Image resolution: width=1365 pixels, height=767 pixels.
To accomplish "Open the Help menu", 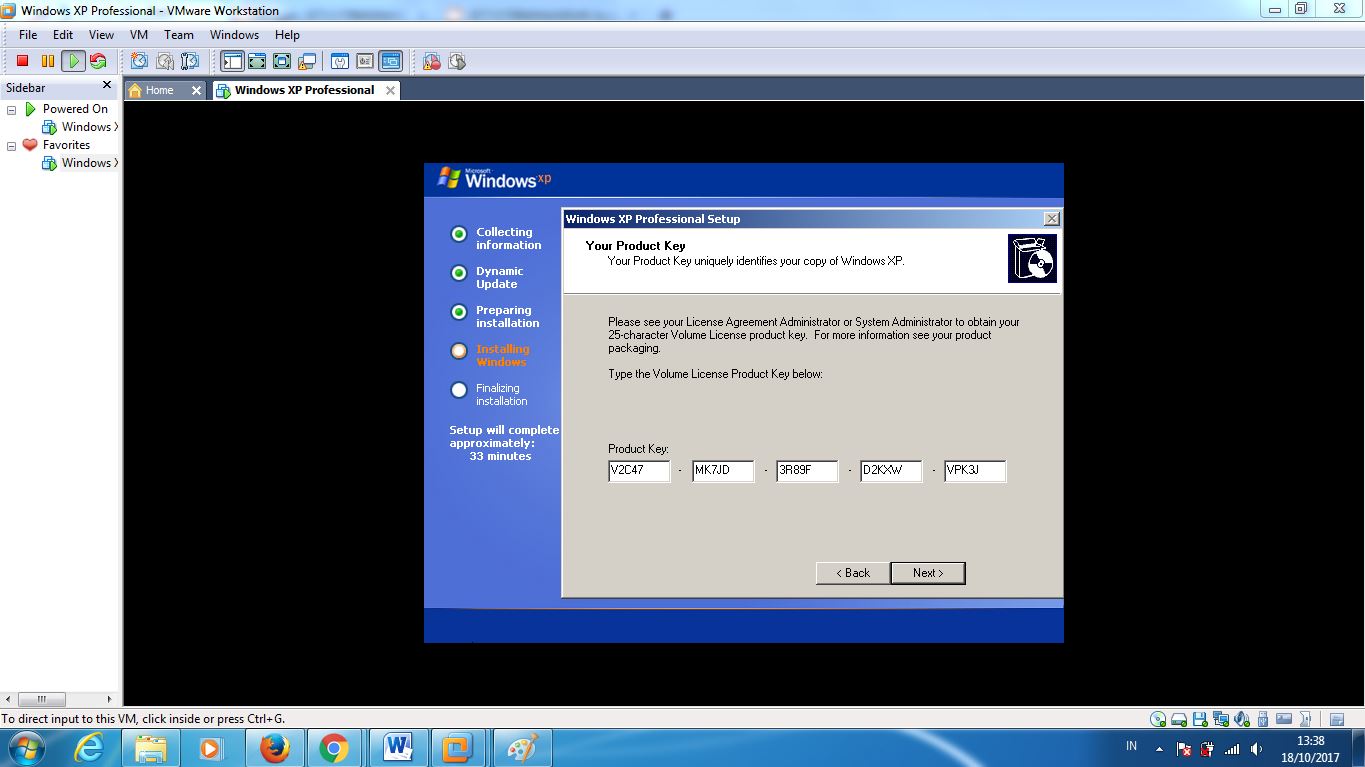I will click(x=287, y=35).
